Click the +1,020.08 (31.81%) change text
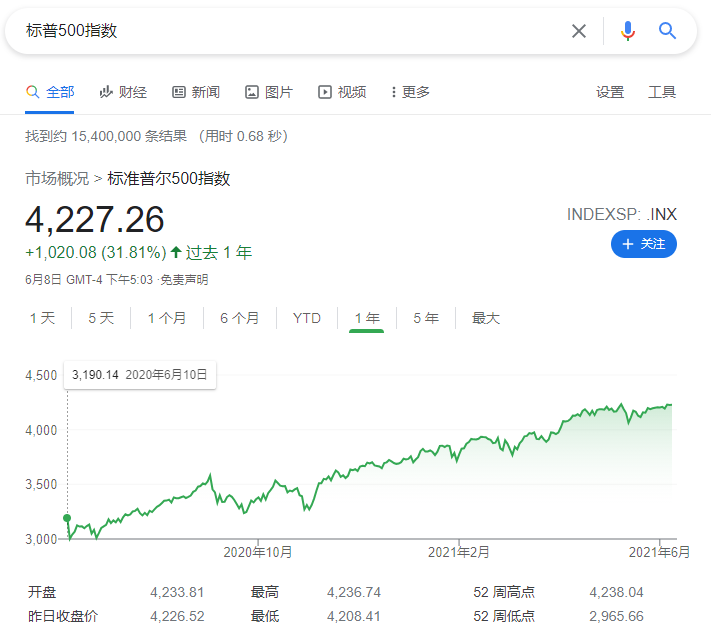711x639 pixels. coord(96,252)
